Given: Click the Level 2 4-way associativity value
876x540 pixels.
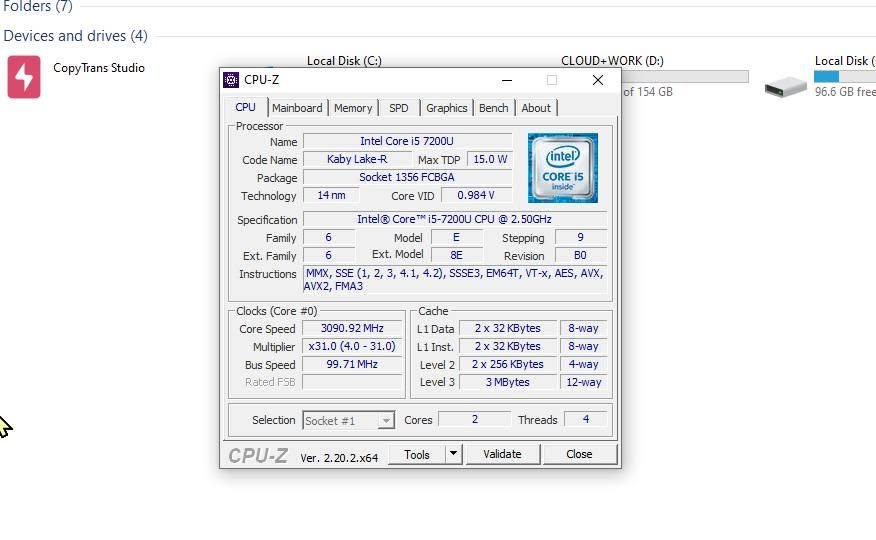Looking at the screenshot, I should 583,364.
